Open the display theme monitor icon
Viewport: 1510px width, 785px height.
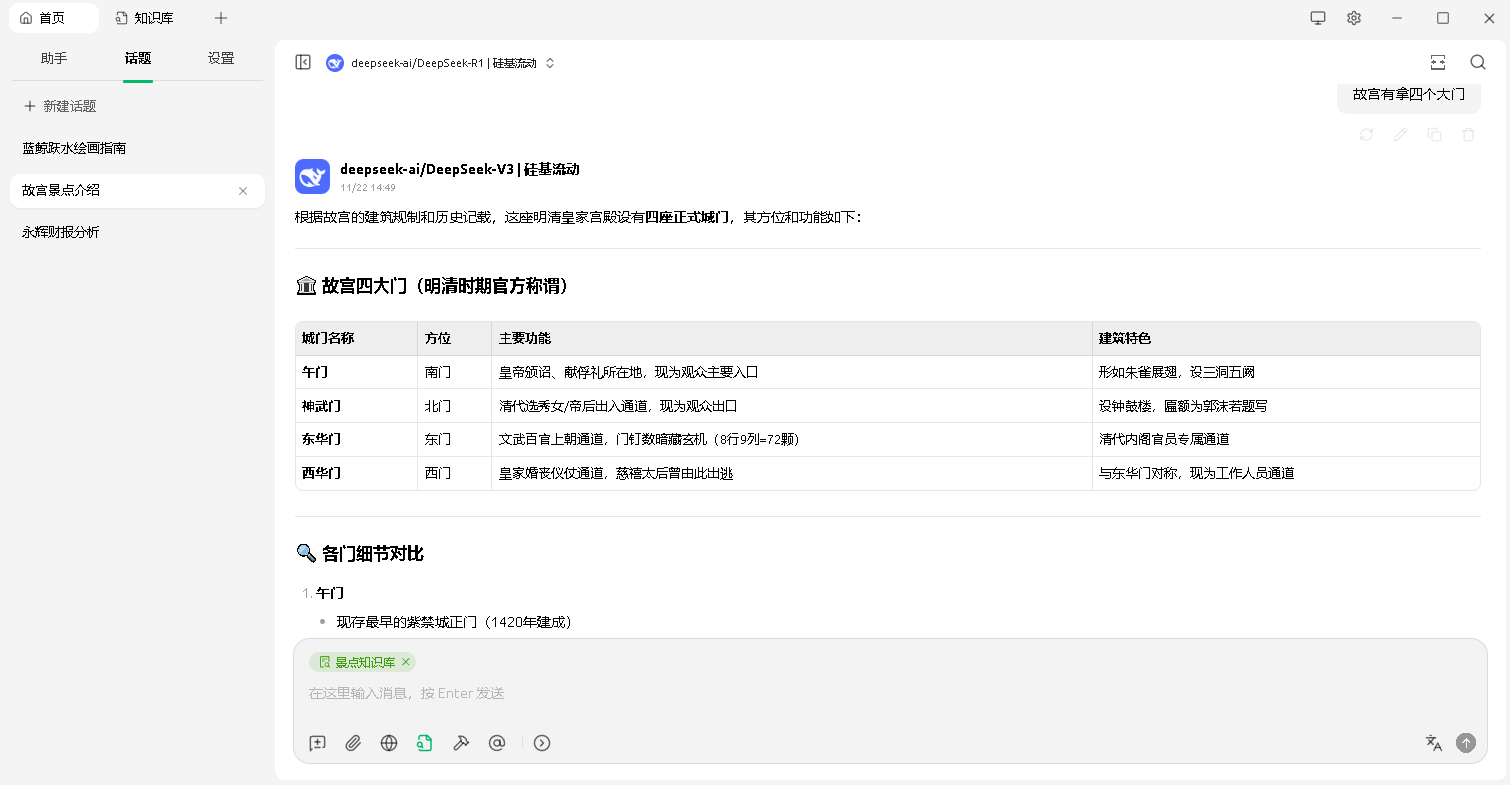[1318, 18]
